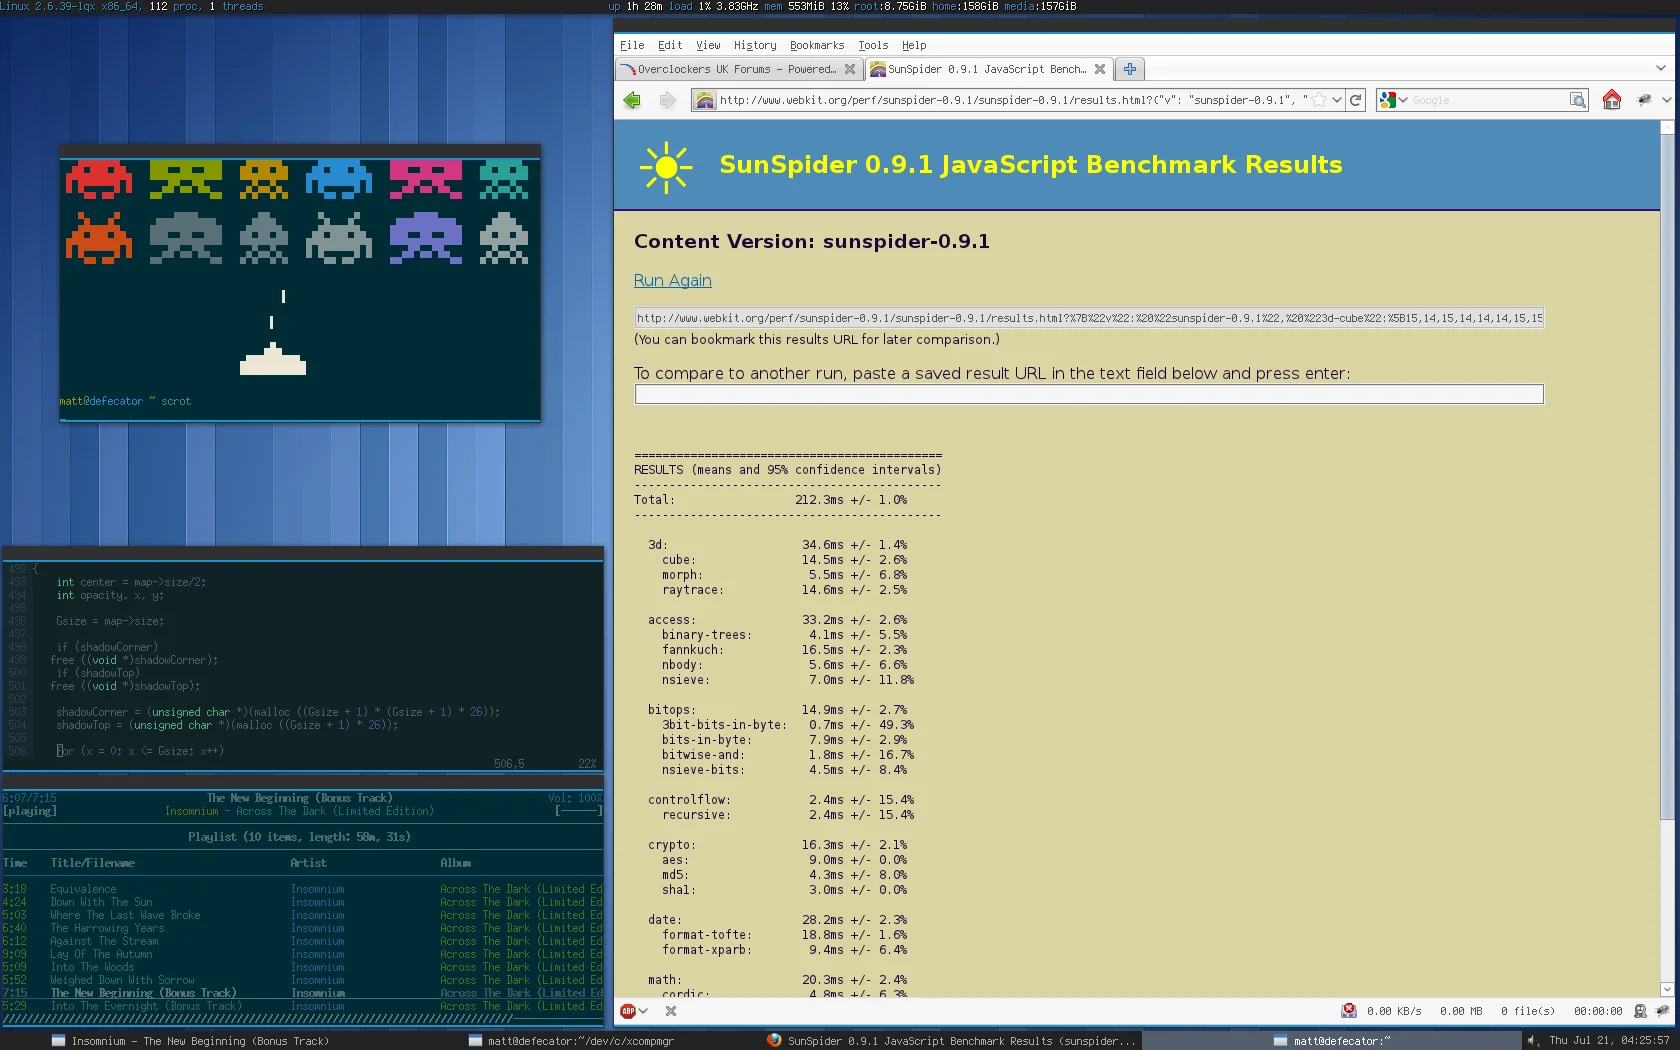Go back with the green back arrow
1680x1050 pixels.
(x=632, y=100)
